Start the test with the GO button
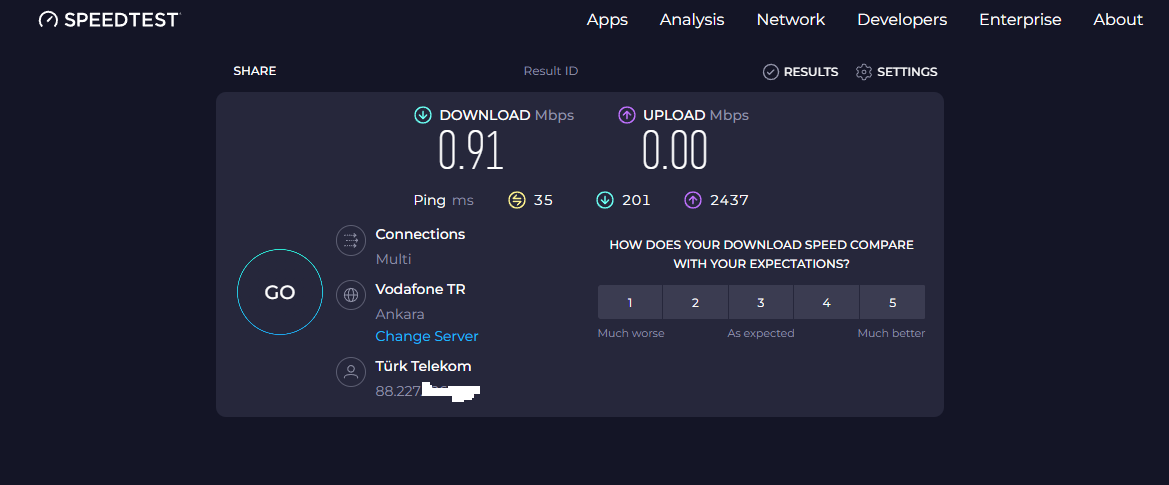The width and height of the screenshot is (1169, 485). click(280, 292)
